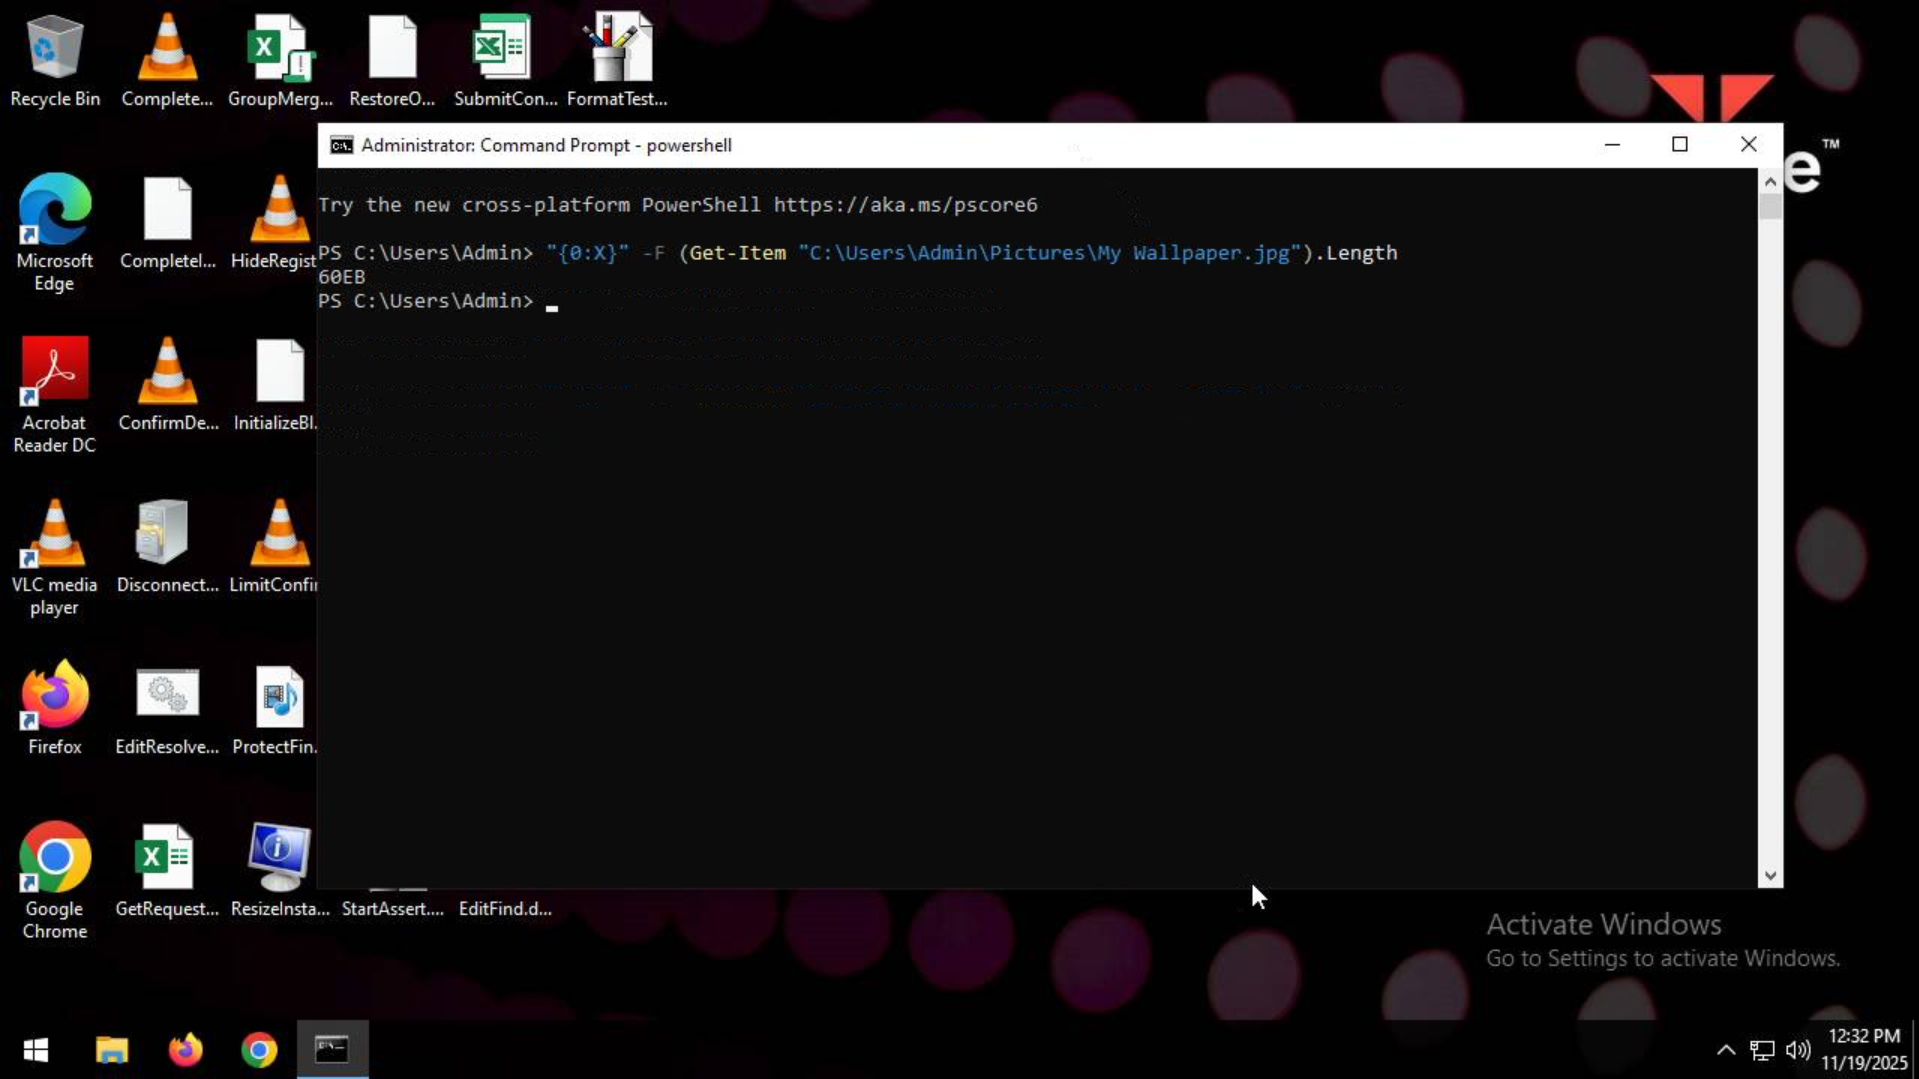Open the Recycle Bin desktop icon
Viewport: 1919px width, 1079px height.
(x=55, y=60)
